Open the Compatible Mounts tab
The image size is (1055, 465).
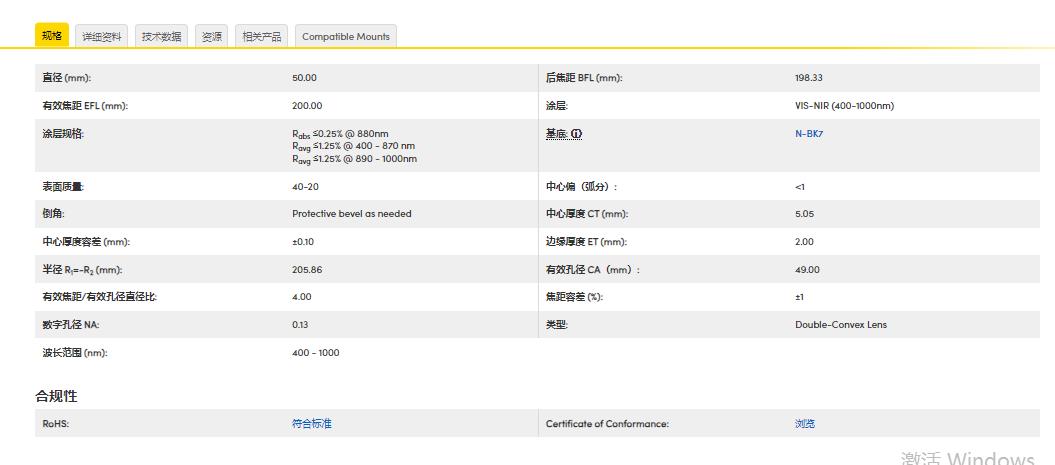pos(346,36)
